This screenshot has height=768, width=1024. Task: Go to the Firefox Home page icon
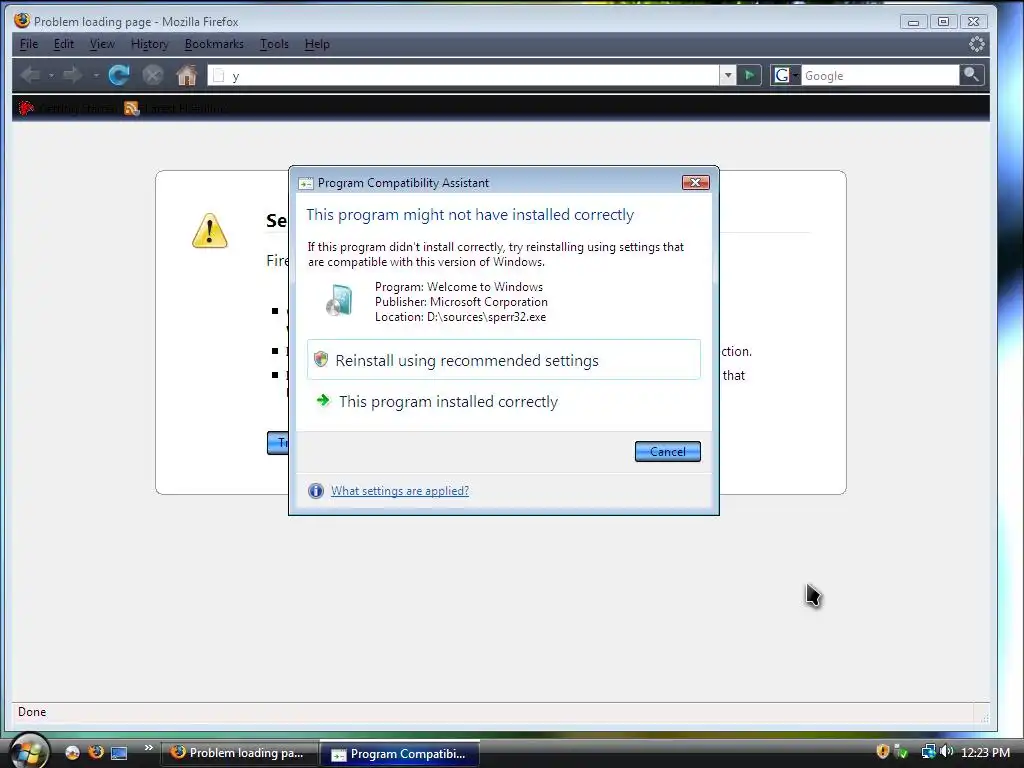187,75
